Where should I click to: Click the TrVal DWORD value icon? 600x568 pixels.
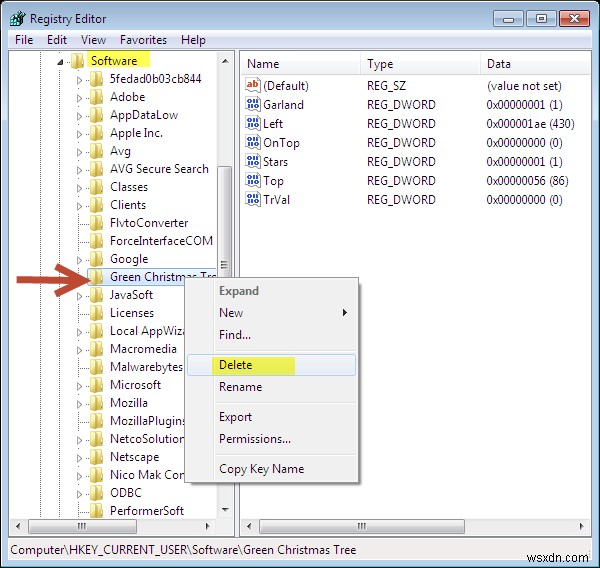click(x=253, y=199)
